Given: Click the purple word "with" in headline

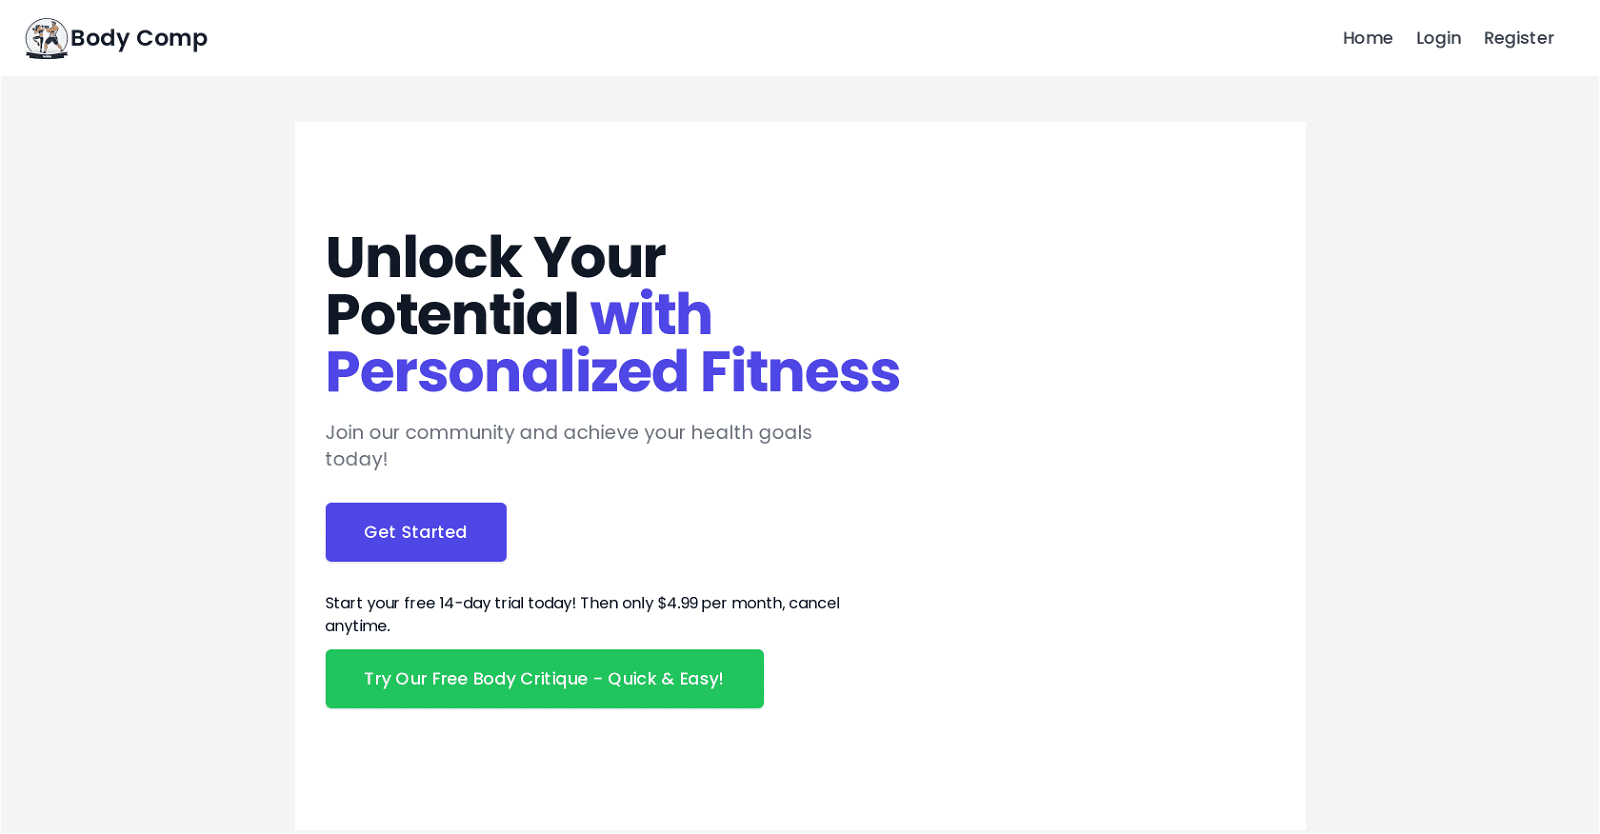Looking at the screenshot, I should point(651,314).
